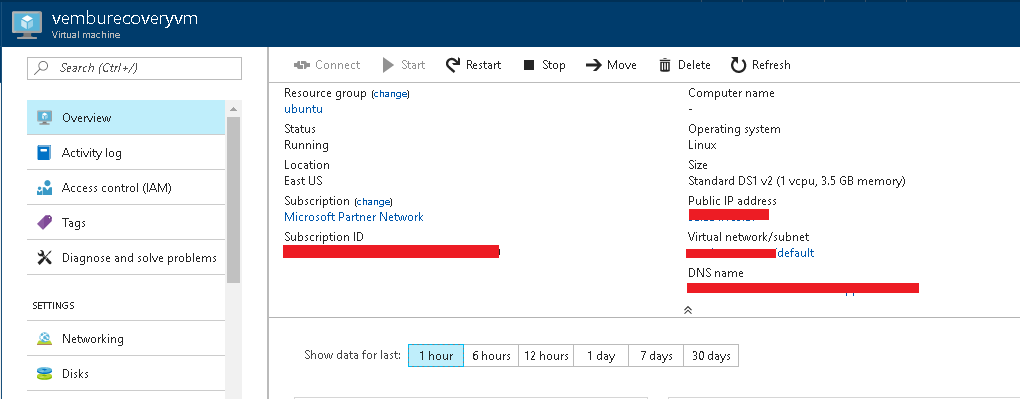
Task: Click the Disks stack icon
Action: click(44, 374)
